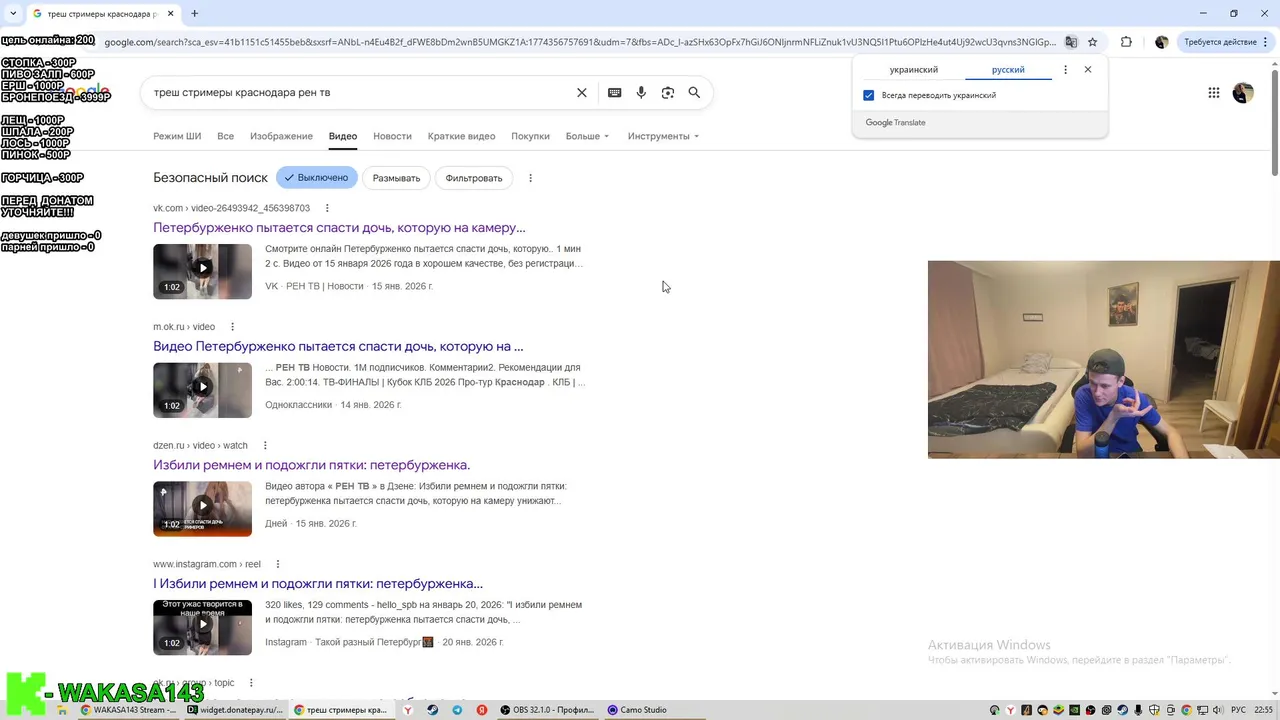The height and width of the screenshot is (720, 1280).
Task: Switch to OBS 32.1.0 taskbar window
Action: [x=547, y=710]
